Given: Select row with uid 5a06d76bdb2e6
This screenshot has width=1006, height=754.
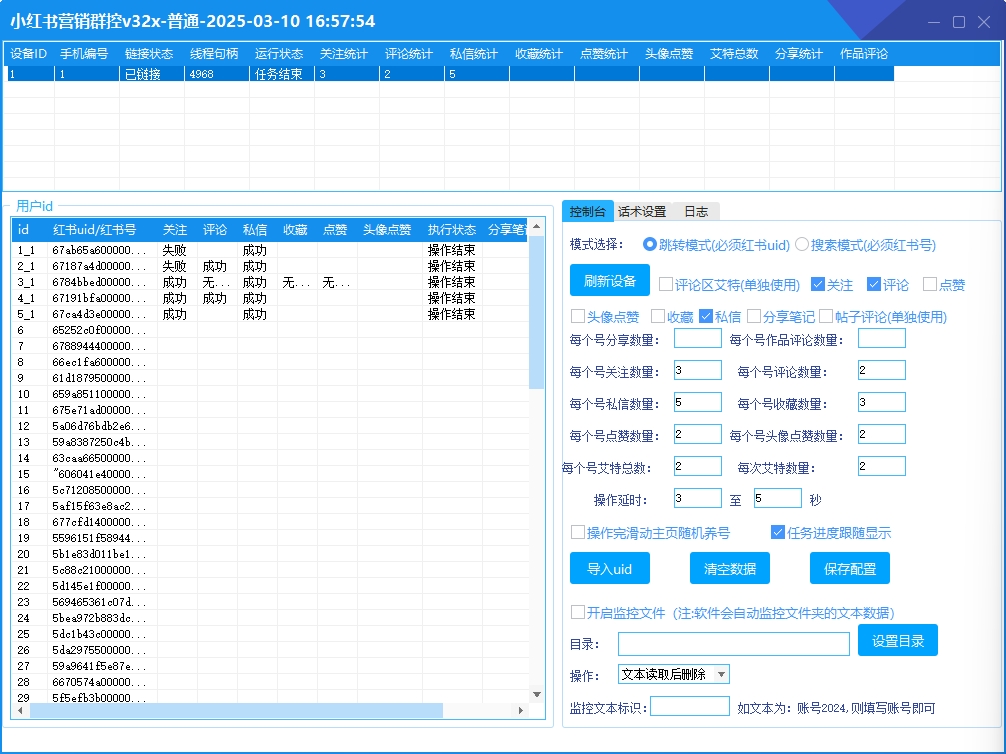Looking at the screenshot, I should pos(269,426).
